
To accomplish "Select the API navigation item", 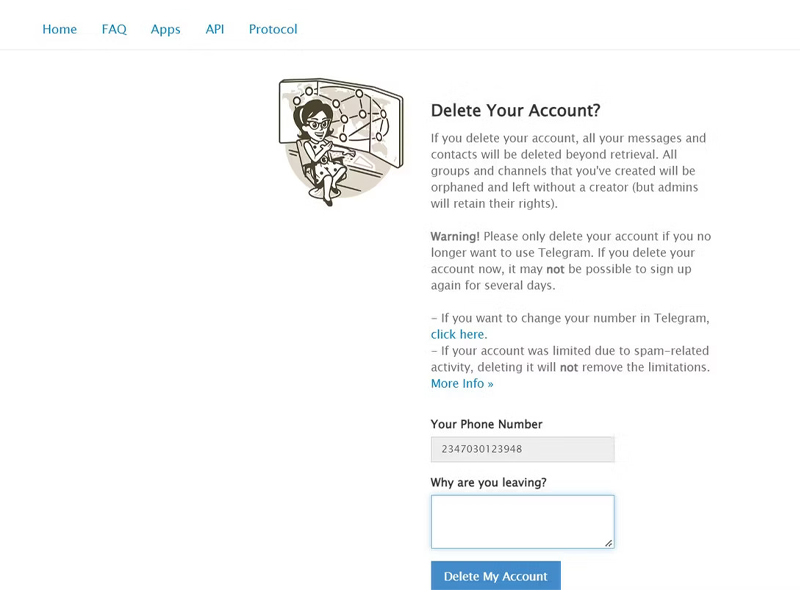I will [214, 29].
